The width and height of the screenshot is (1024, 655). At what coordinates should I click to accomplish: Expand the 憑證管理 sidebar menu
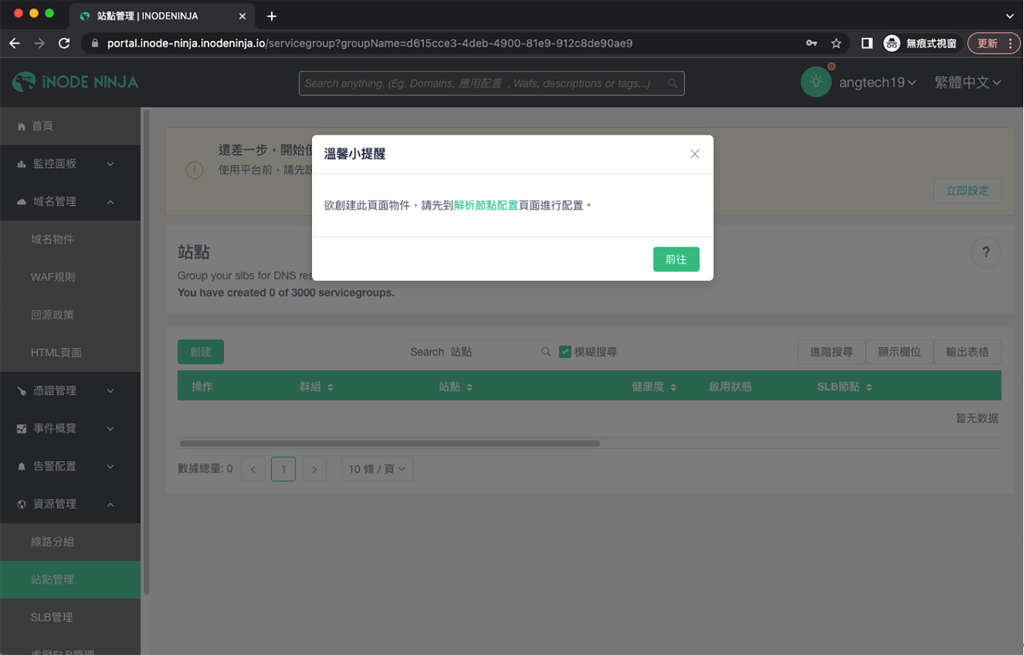pos(70,391)
